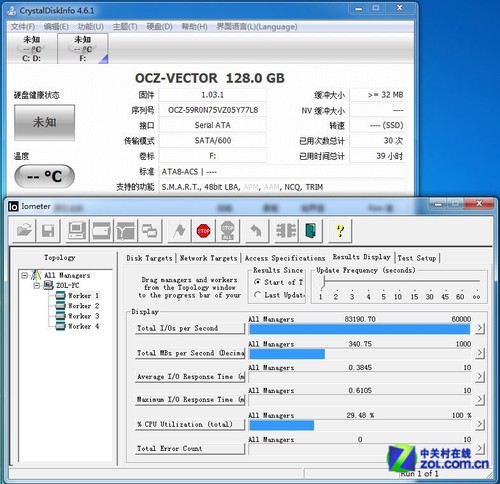Screen dimensions: 500x484
Task: Exit Iometer green door icon
Action: [311, 230]
